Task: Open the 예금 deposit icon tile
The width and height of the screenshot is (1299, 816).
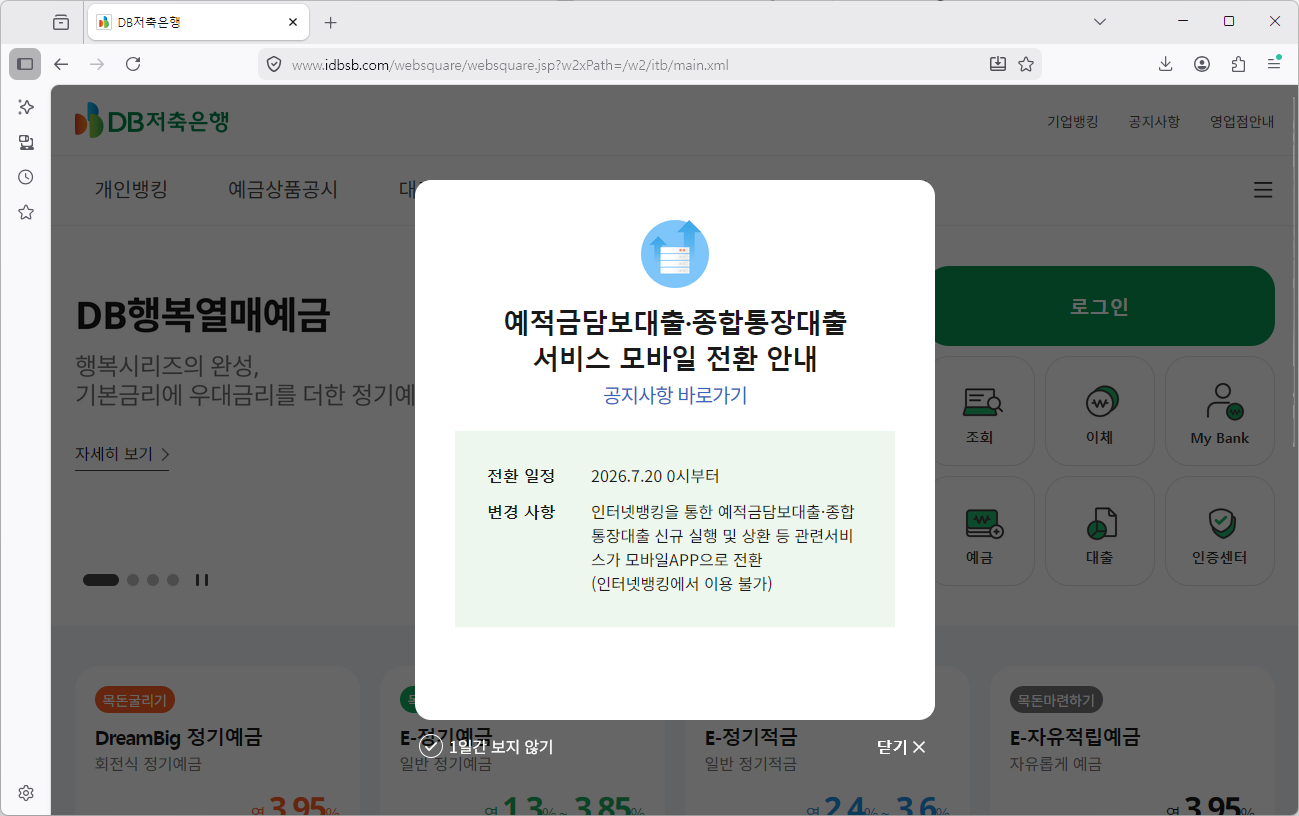Action: (979, 531)
